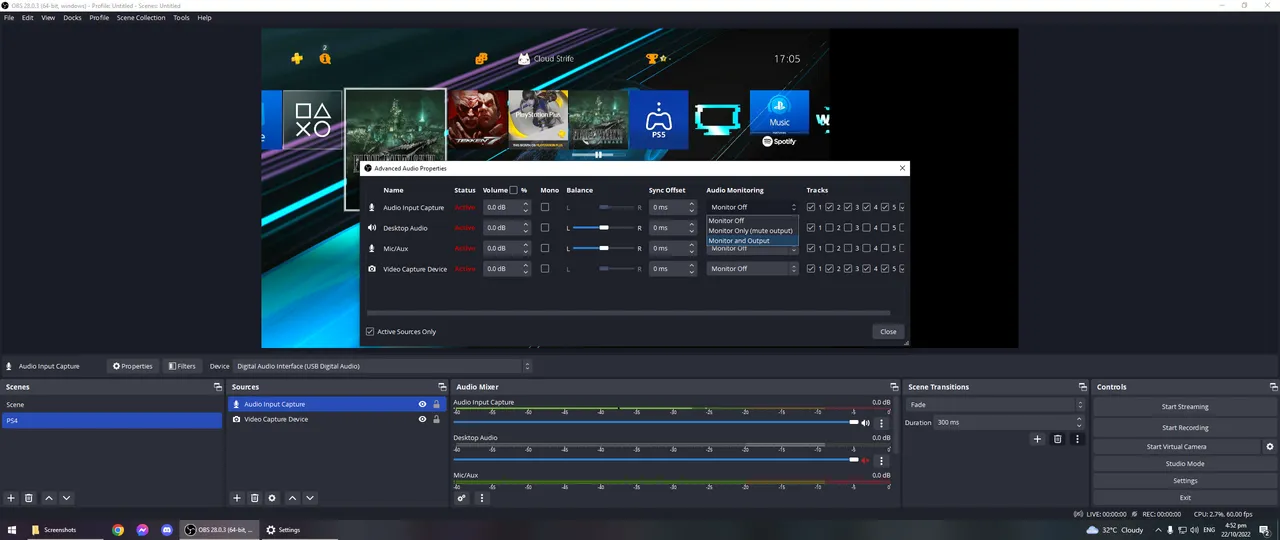
Task: Close the Advanced Audio Properties dialog
Action: click(x=888, y=332)
